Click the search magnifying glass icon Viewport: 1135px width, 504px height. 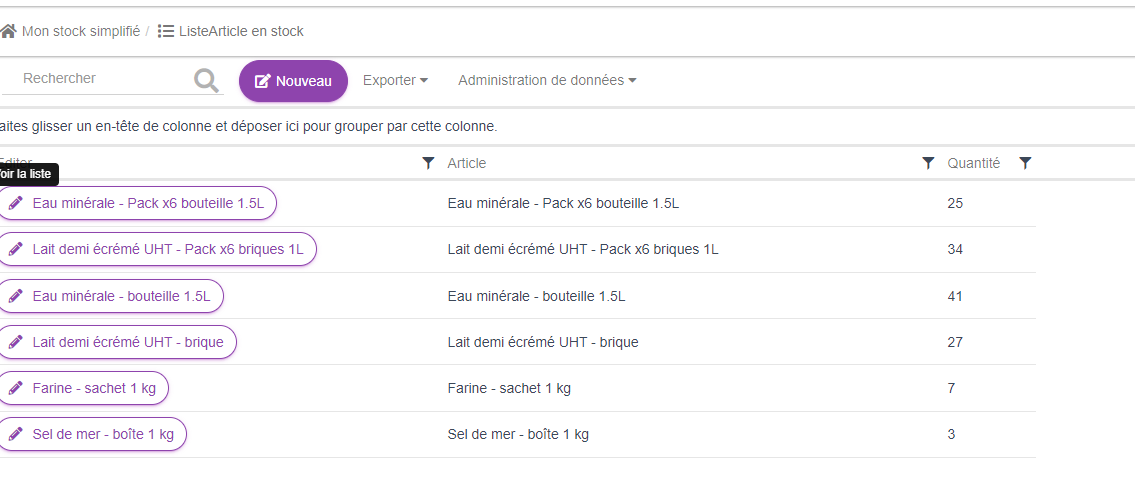[x=206, y=81]
